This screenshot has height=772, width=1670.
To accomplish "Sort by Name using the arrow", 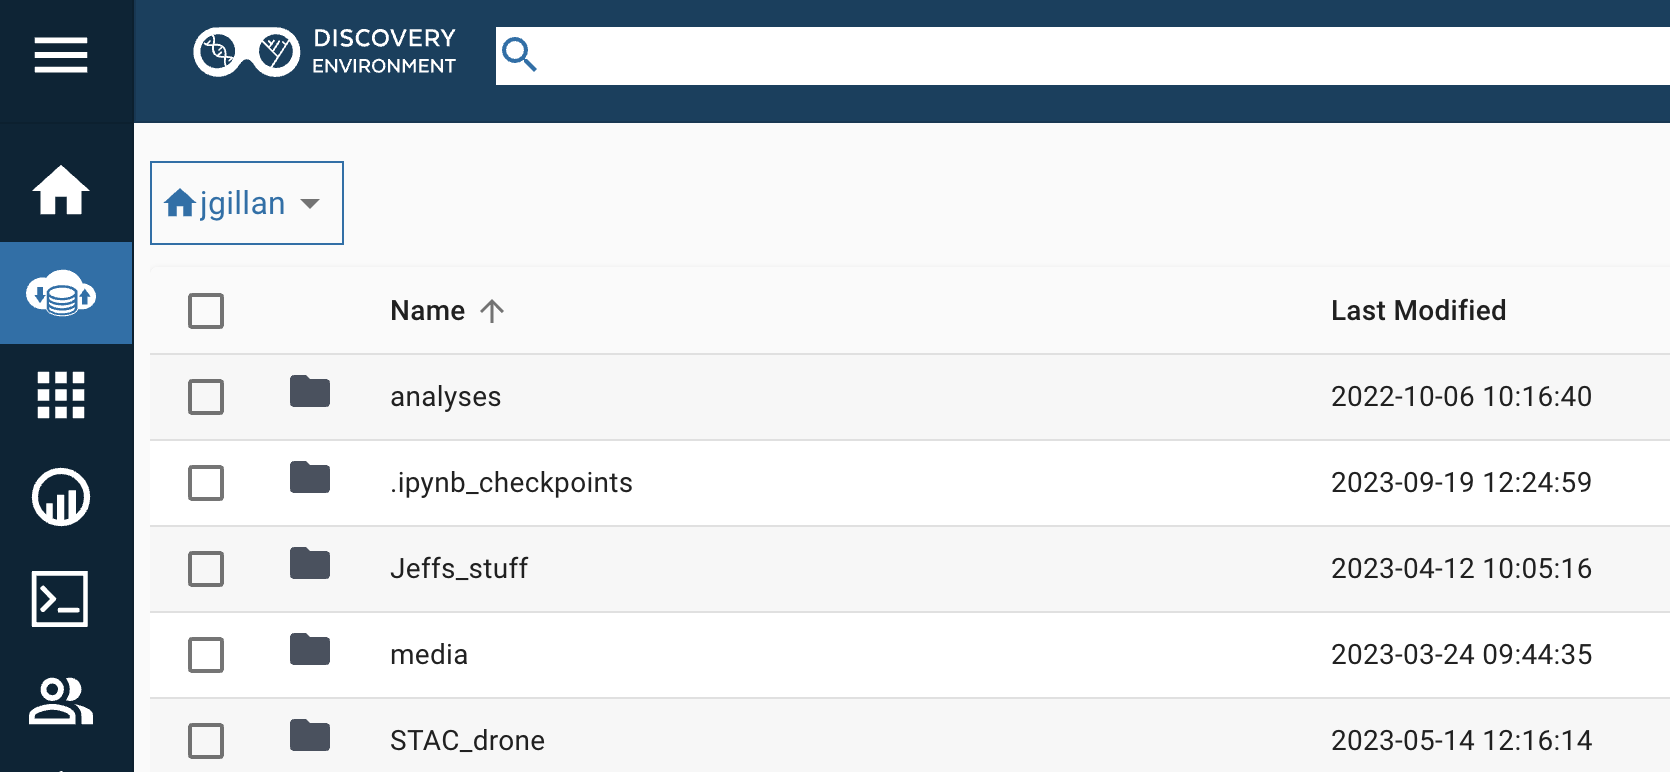I will pos(491,311).
